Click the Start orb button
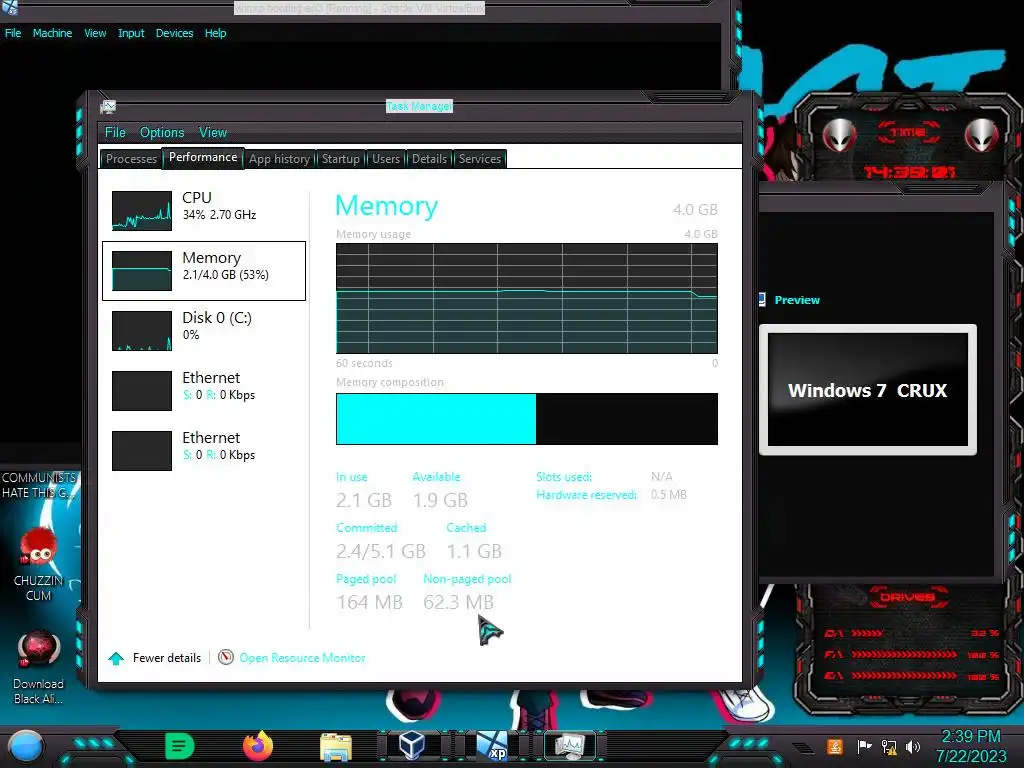The height and width of the screenshot is (768, 1024). click(x=25, y=746)
